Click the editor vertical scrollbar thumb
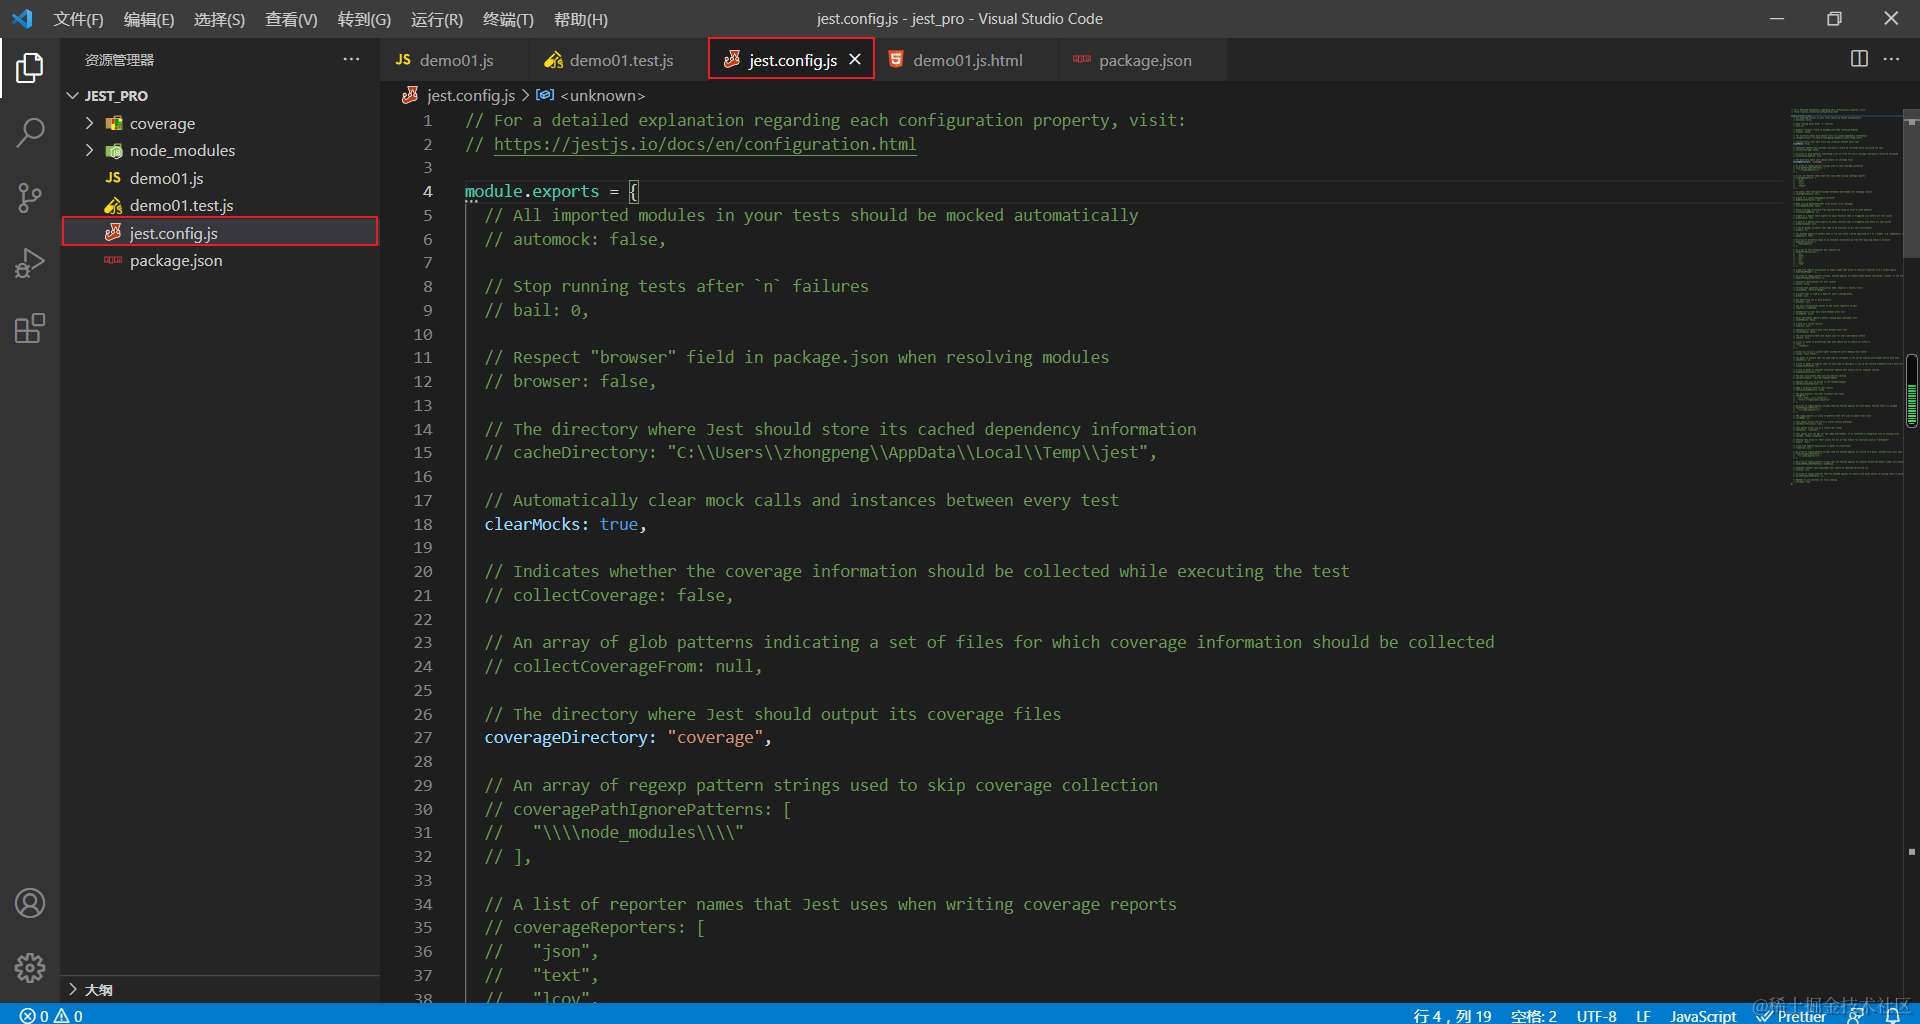 [x=1911, y=183]
